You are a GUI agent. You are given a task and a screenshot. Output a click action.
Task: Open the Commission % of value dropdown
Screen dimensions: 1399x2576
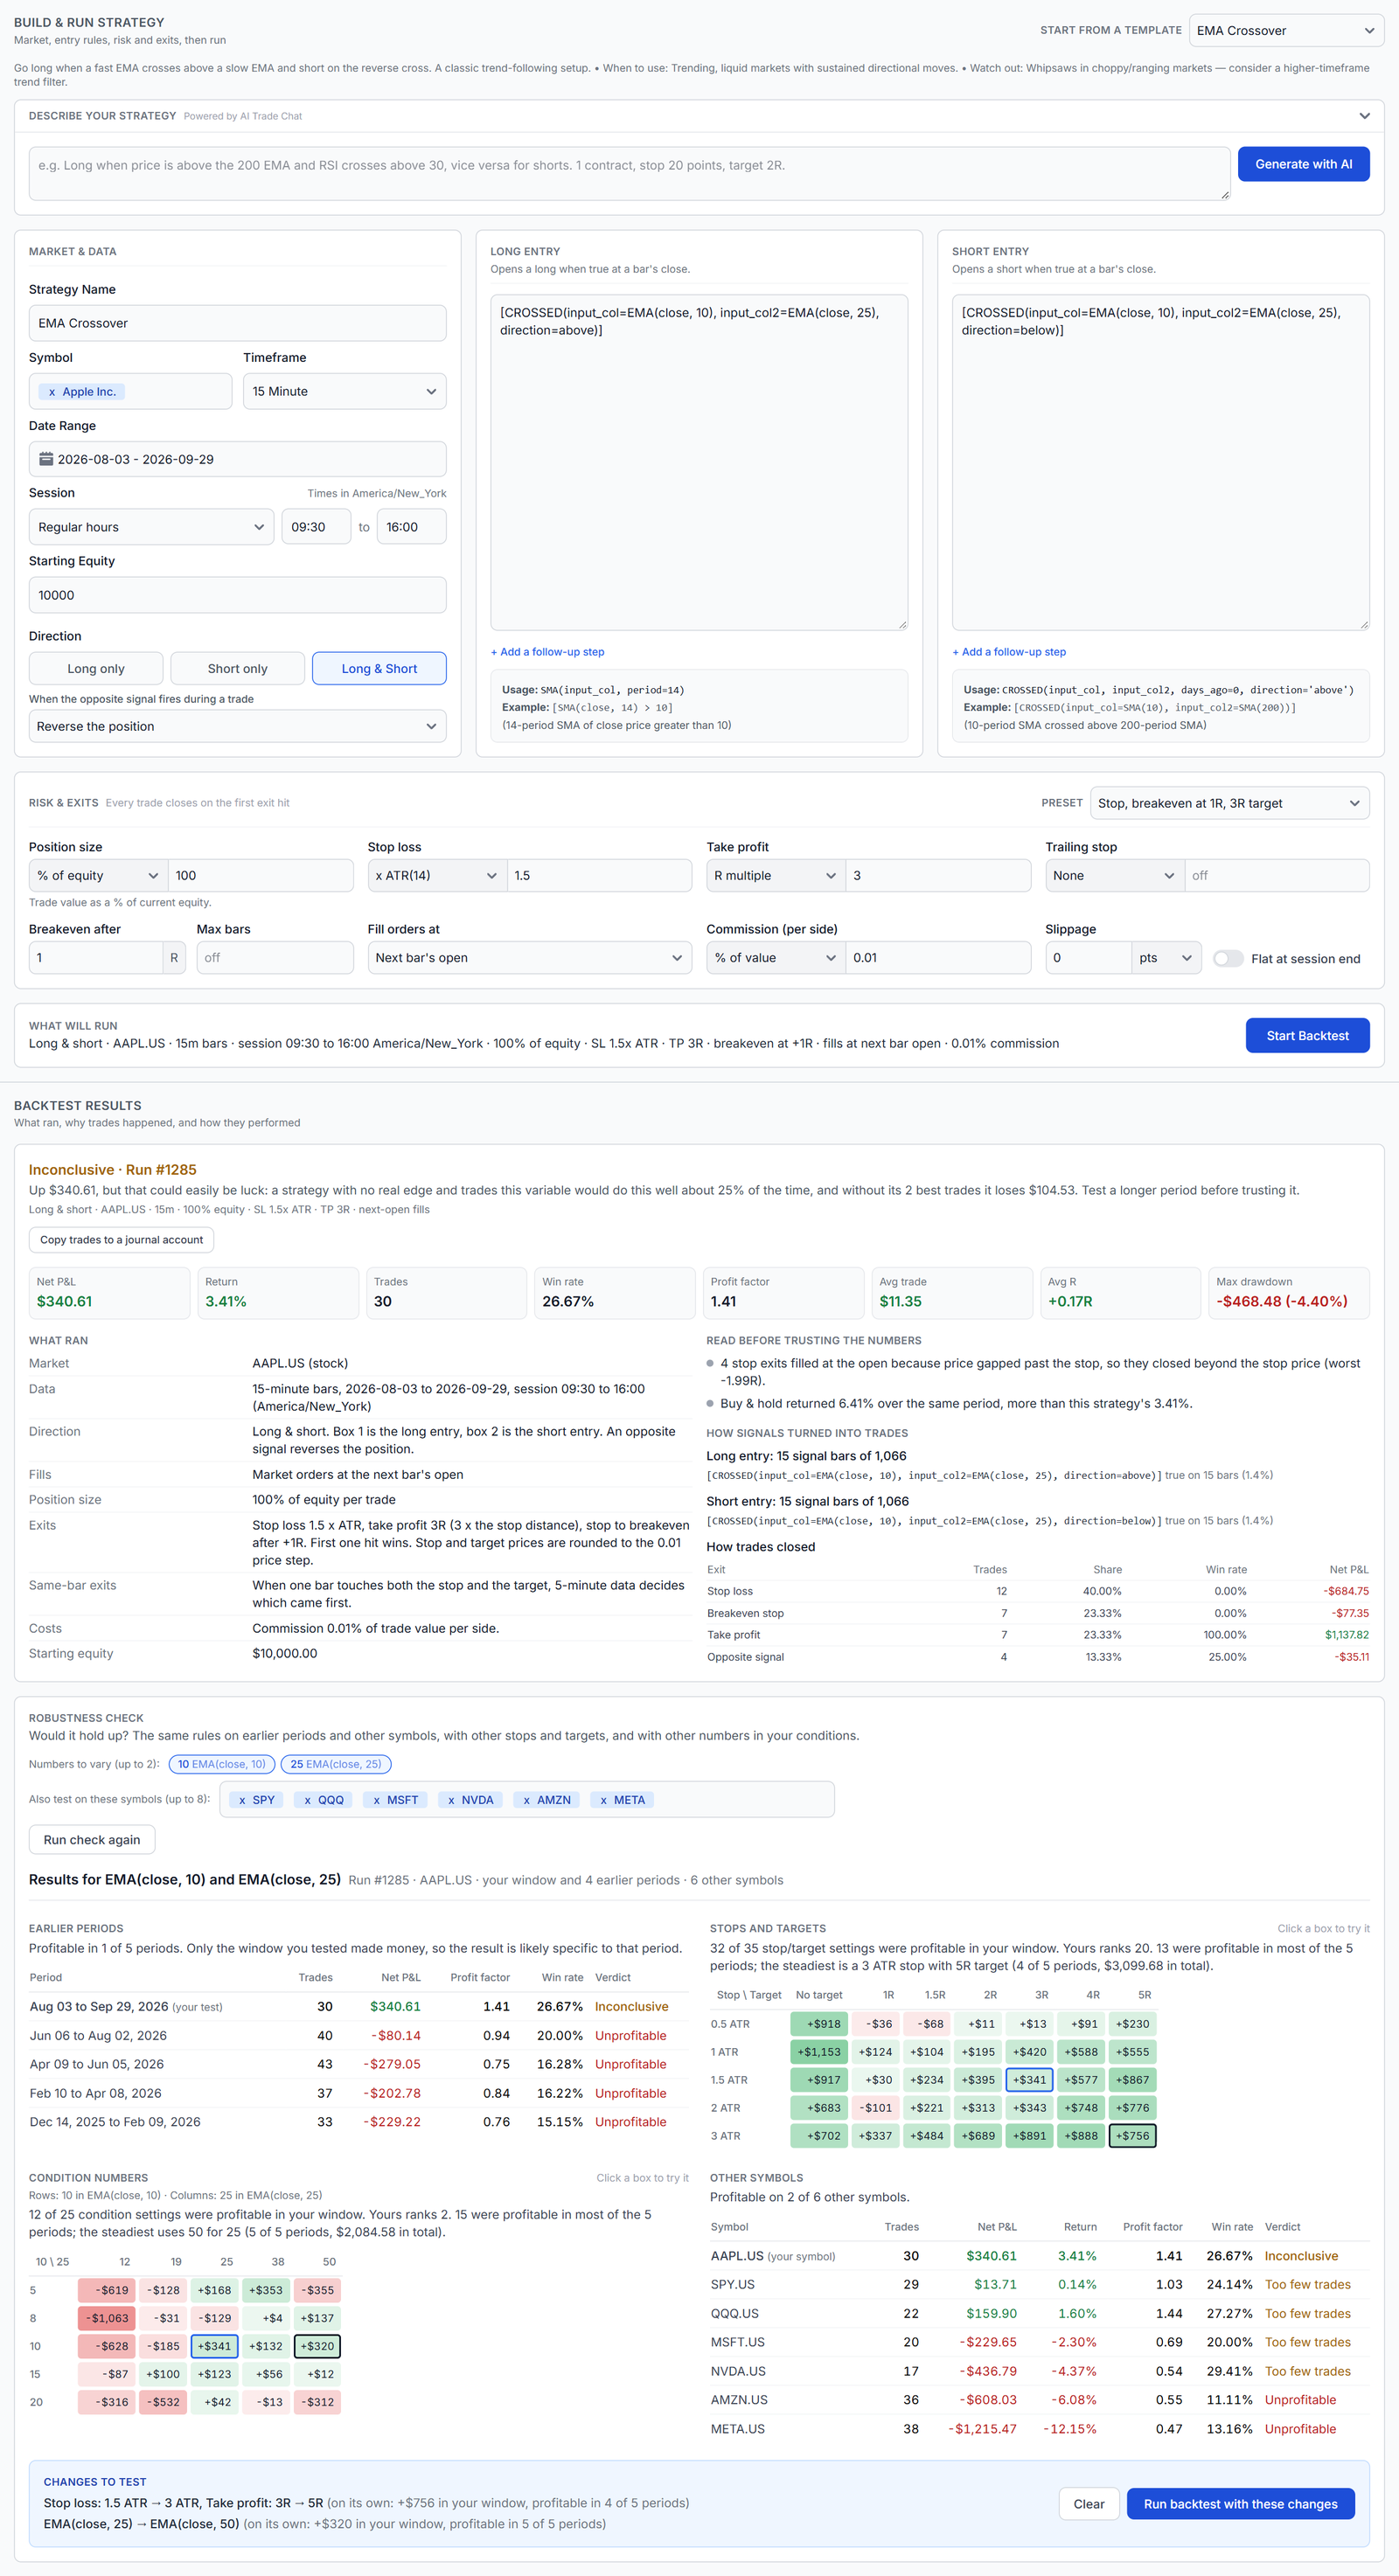(776, 958)
